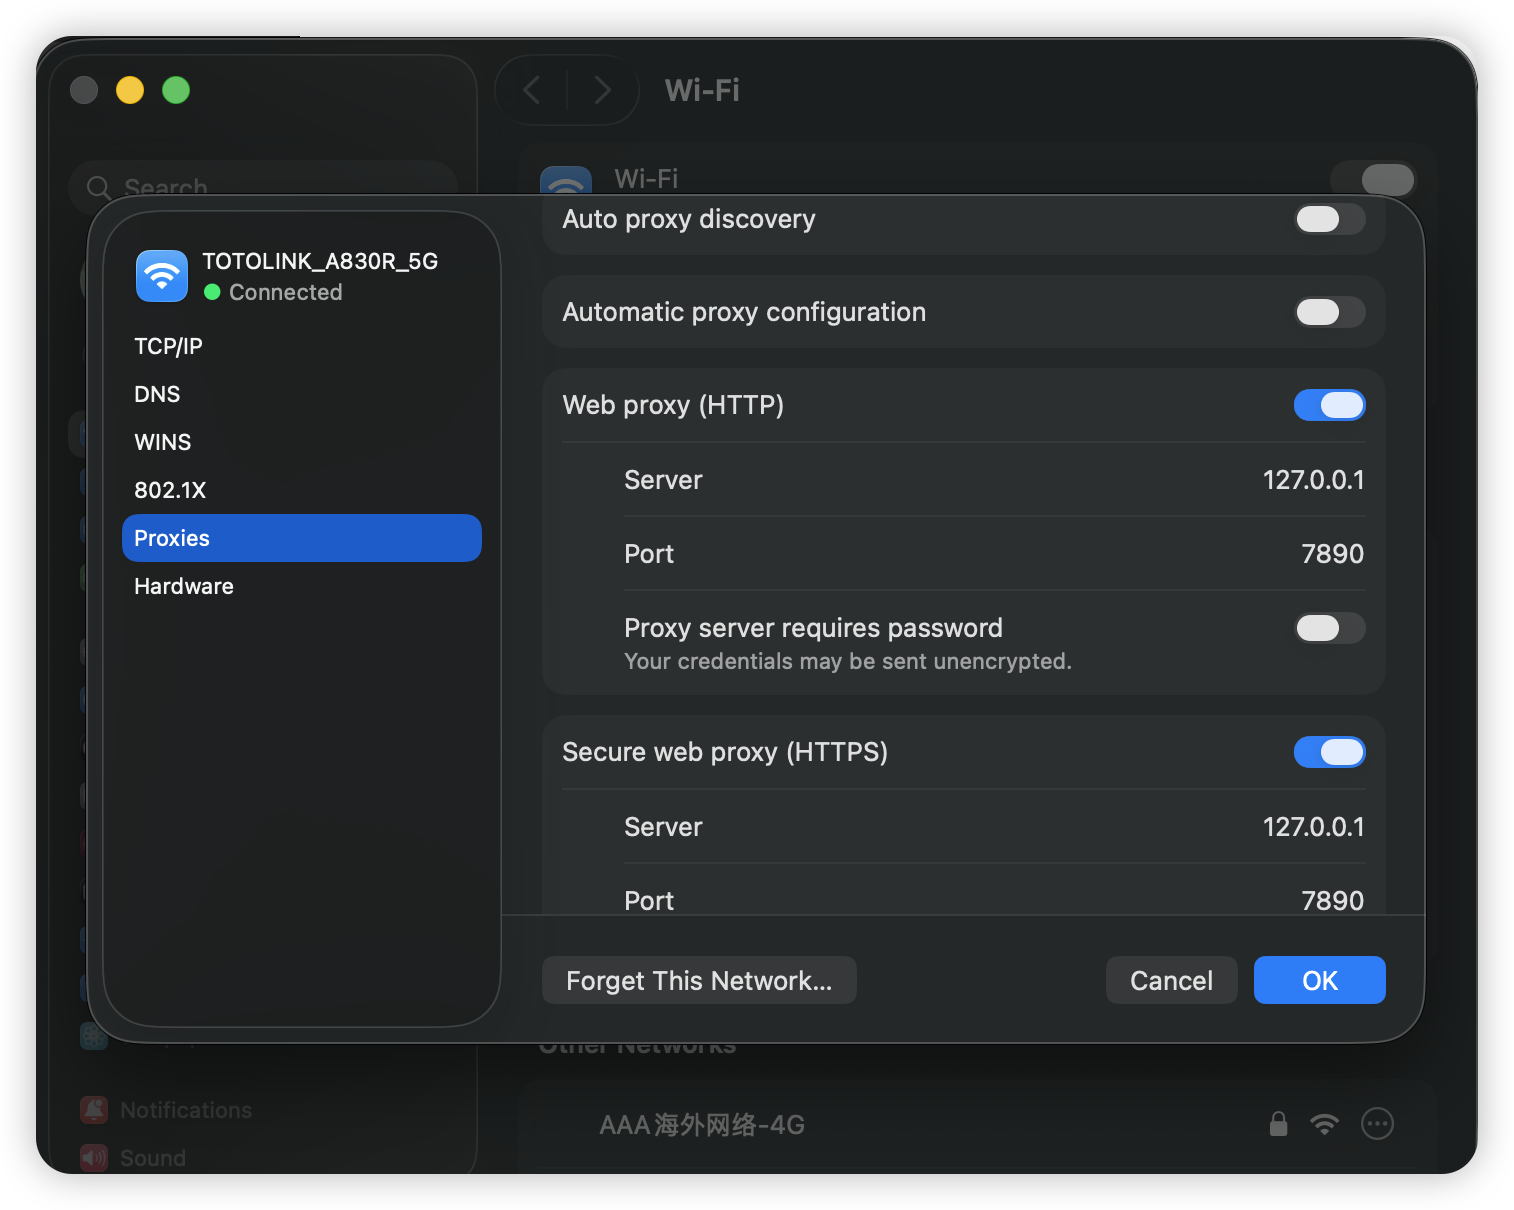Open the TCP/IP tab
This screenshot has width=1514, height=1210.
pyautogui.click(x=168, y=346)
